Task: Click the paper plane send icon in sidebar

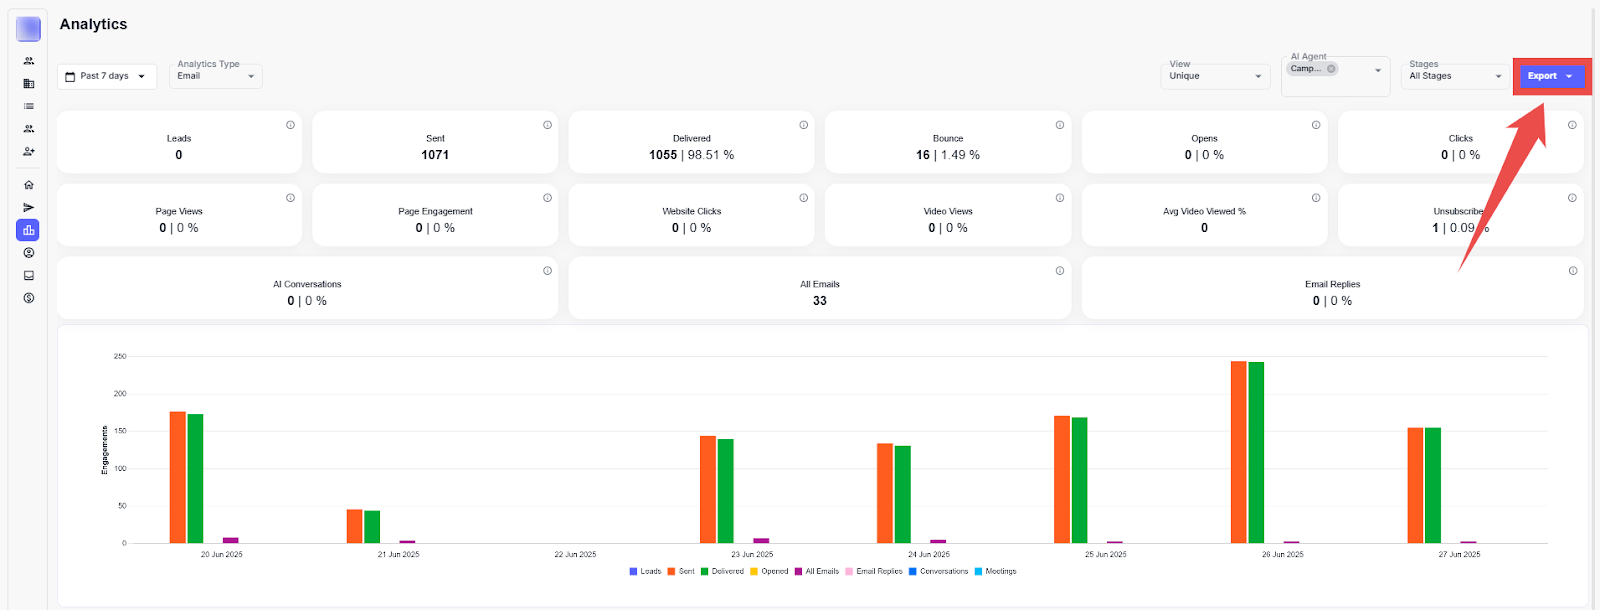Action: (x=29, y=208)
